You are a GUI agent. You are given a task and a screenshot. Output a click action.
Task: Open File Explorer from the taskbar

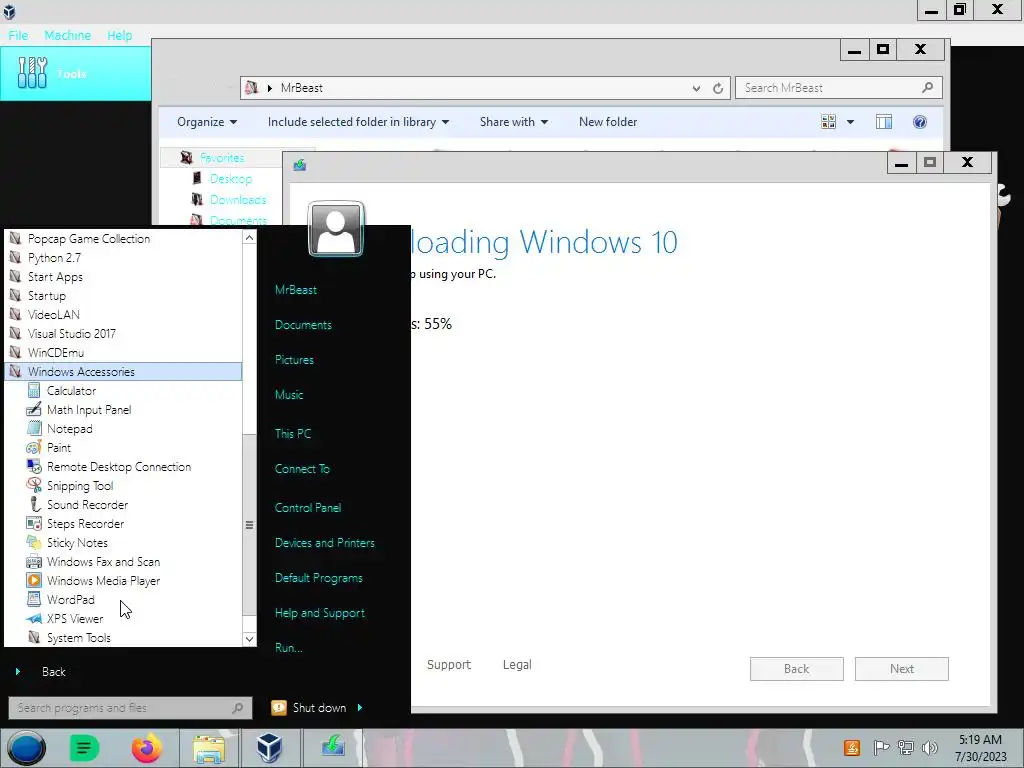tap(209, 748)
